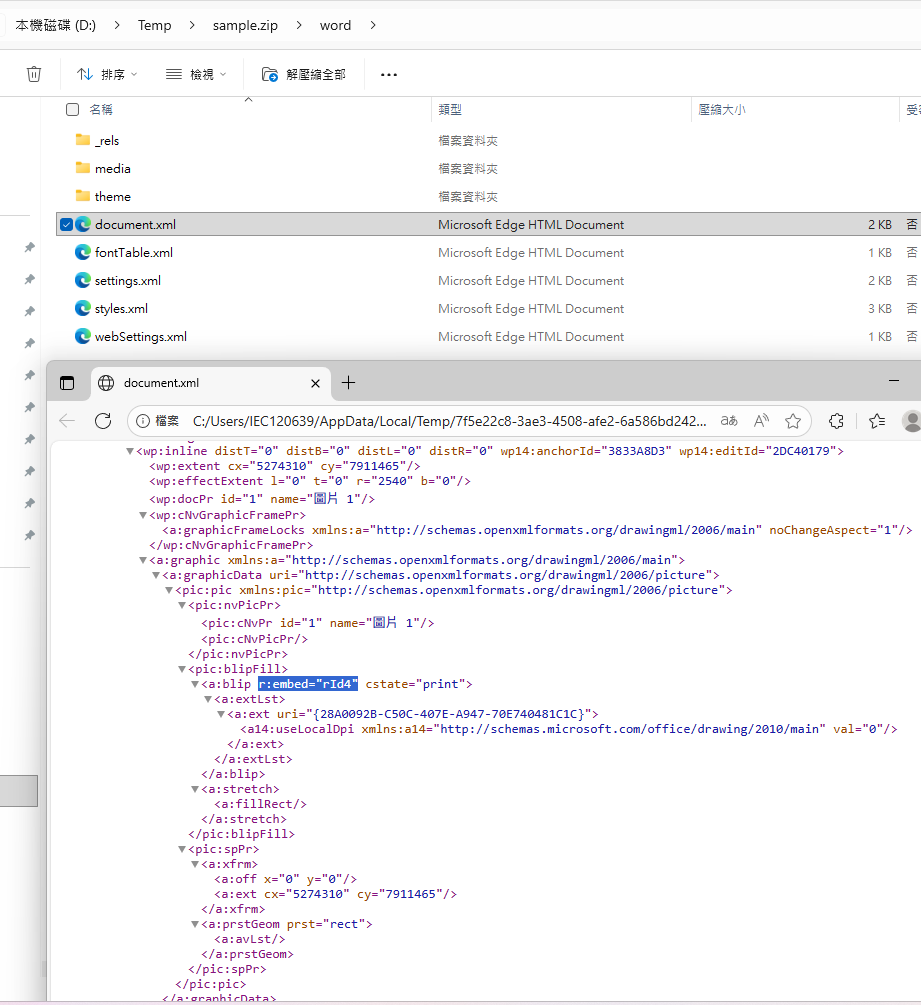Click the Edge profile avatar icon
The image size is (921, 1005).
pyautogui.click(x=910, y=421)
